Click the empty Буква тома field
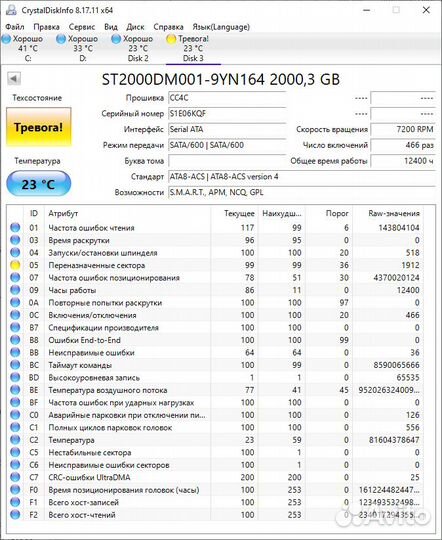The height and width of the screenshot is (540, 442). (x=227, y=161)
